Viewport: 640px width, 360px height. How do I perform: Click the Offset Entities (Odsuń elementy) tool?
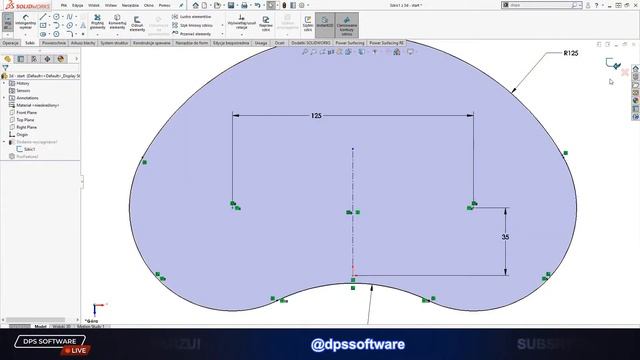[137, 24]
